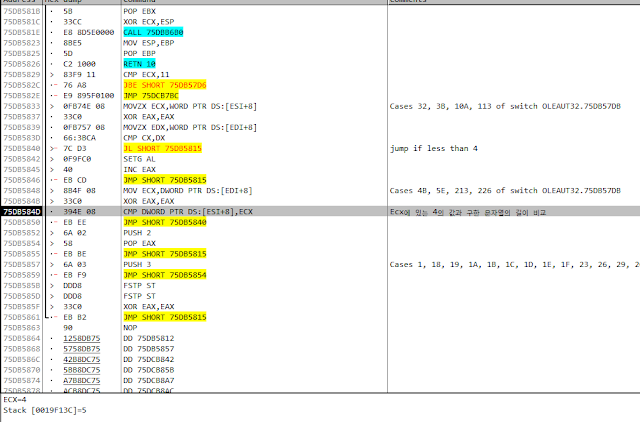Click ECX=4 in the information pane

tap(15, 400)
